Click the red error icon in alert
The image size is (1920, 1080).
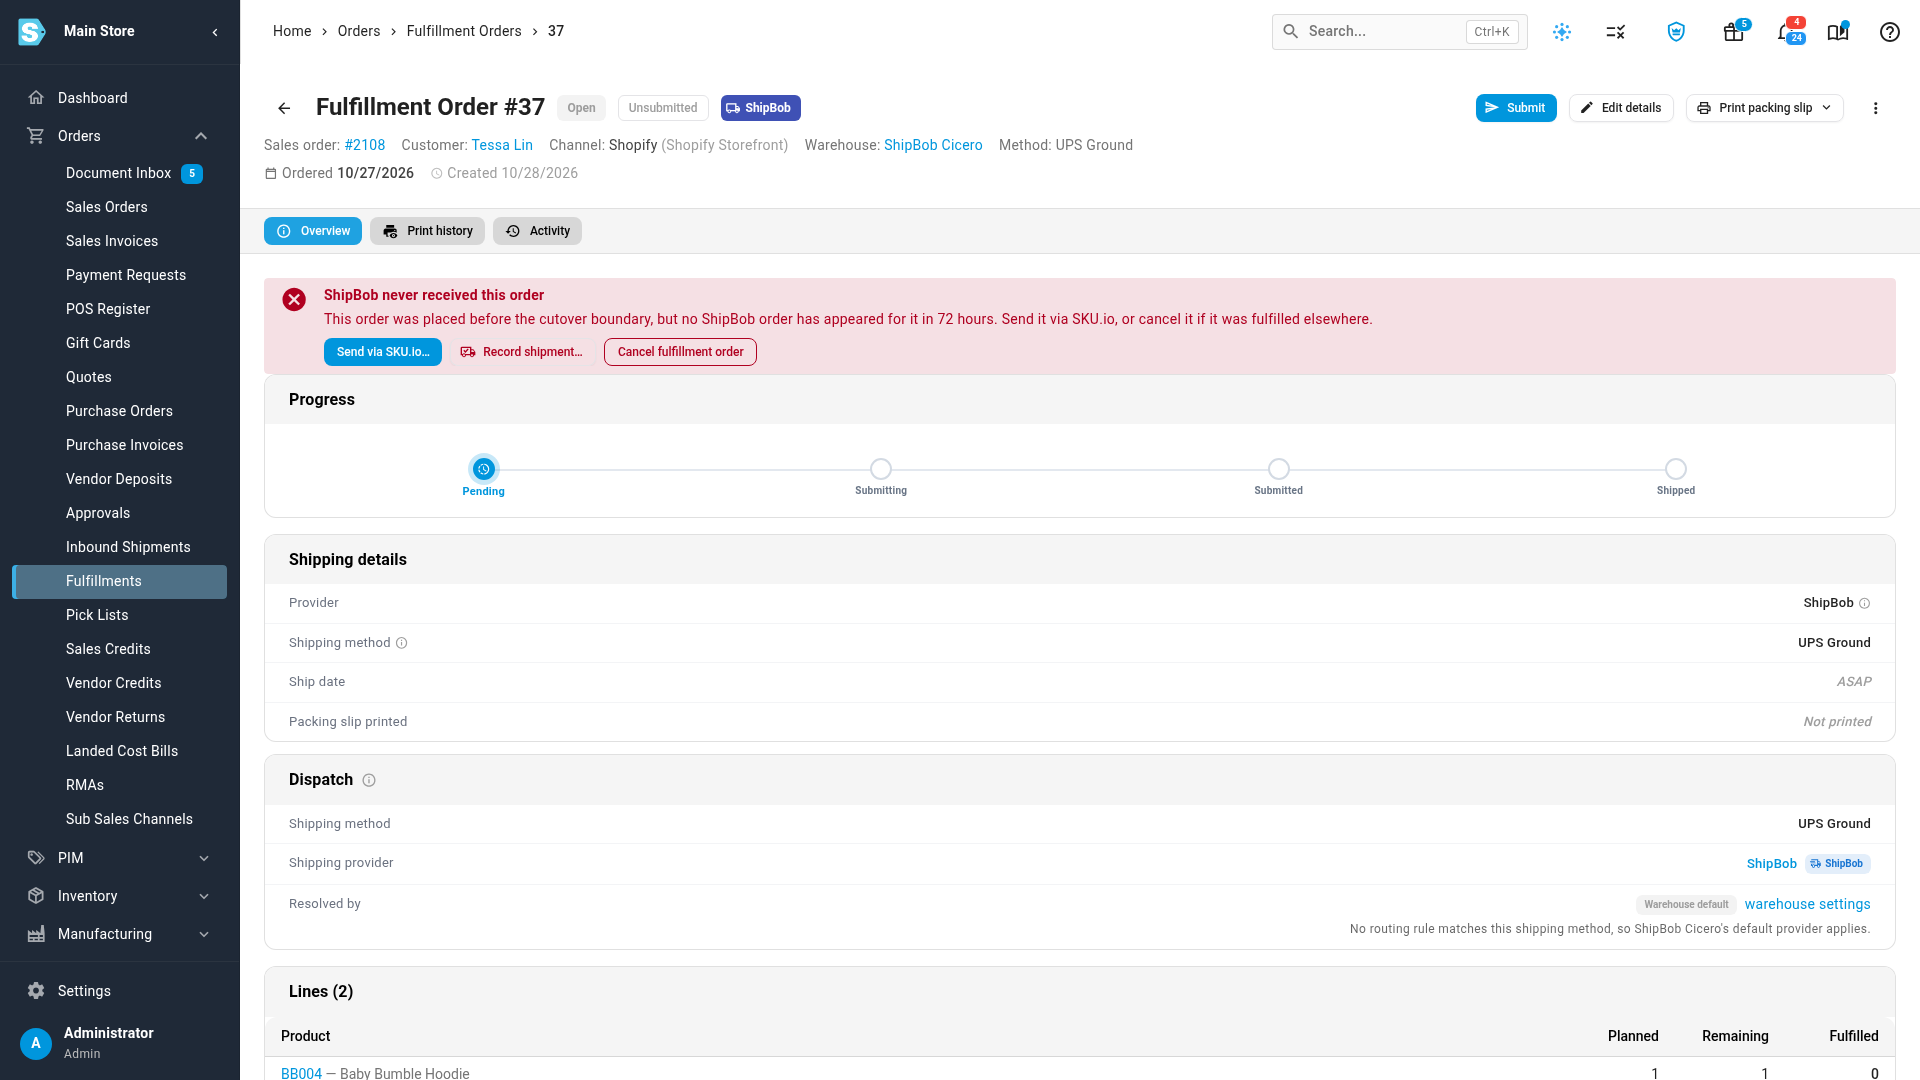tap(294, 299)
